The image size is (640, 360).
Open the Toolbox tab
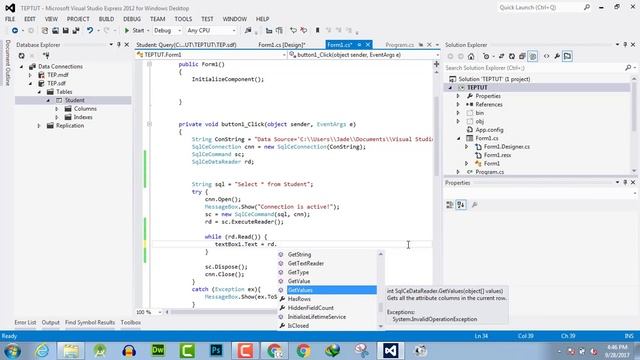point(131,322)
